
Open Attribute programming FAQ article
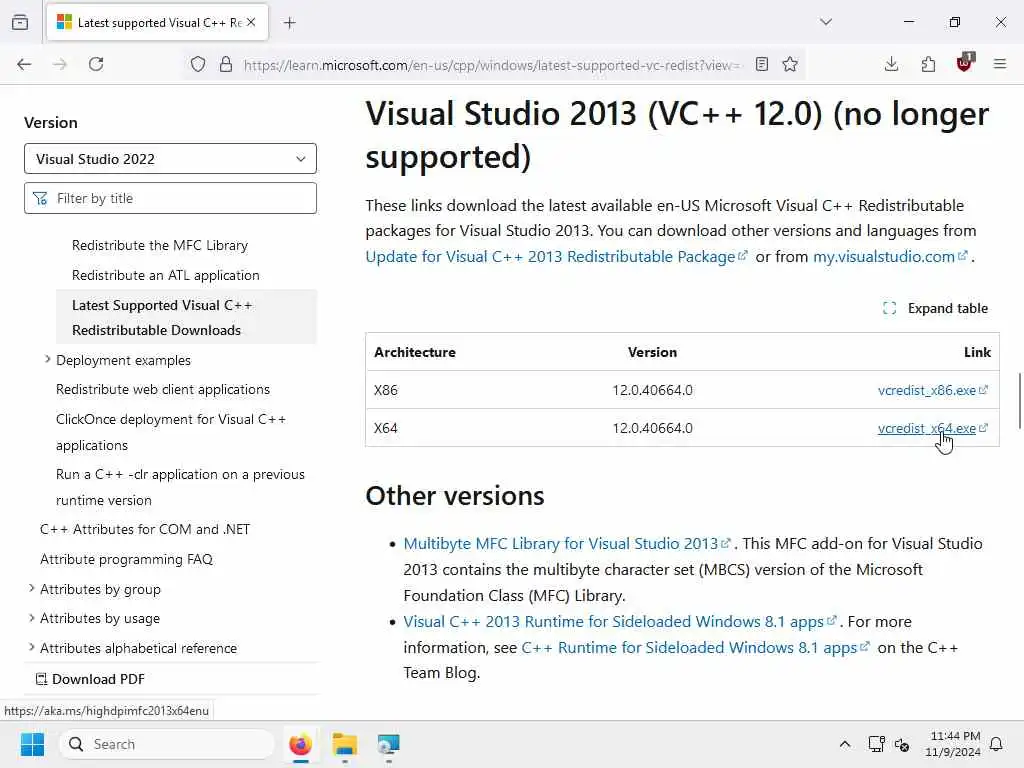point(127,560)
